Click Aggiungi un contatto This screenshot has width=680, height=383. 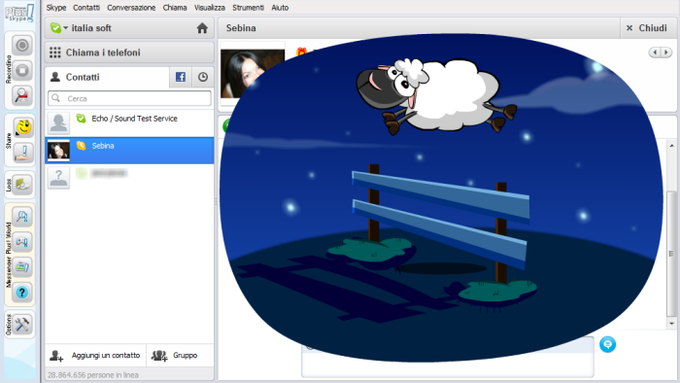pos(96,355)
